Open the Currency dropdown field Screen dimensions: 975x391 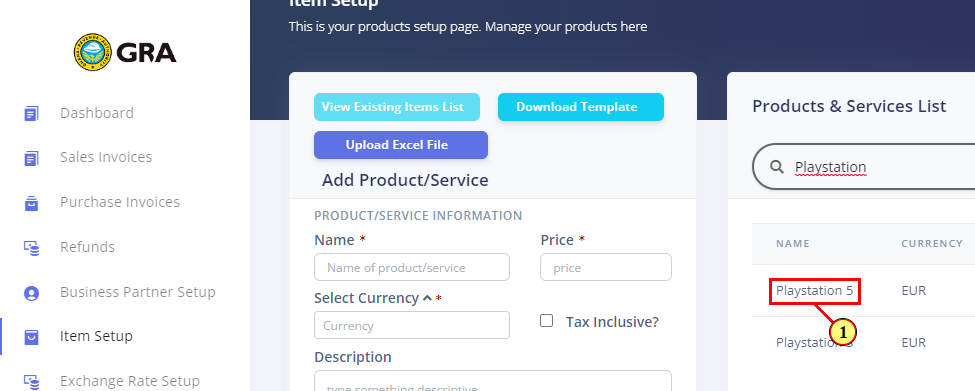[412, 325]
